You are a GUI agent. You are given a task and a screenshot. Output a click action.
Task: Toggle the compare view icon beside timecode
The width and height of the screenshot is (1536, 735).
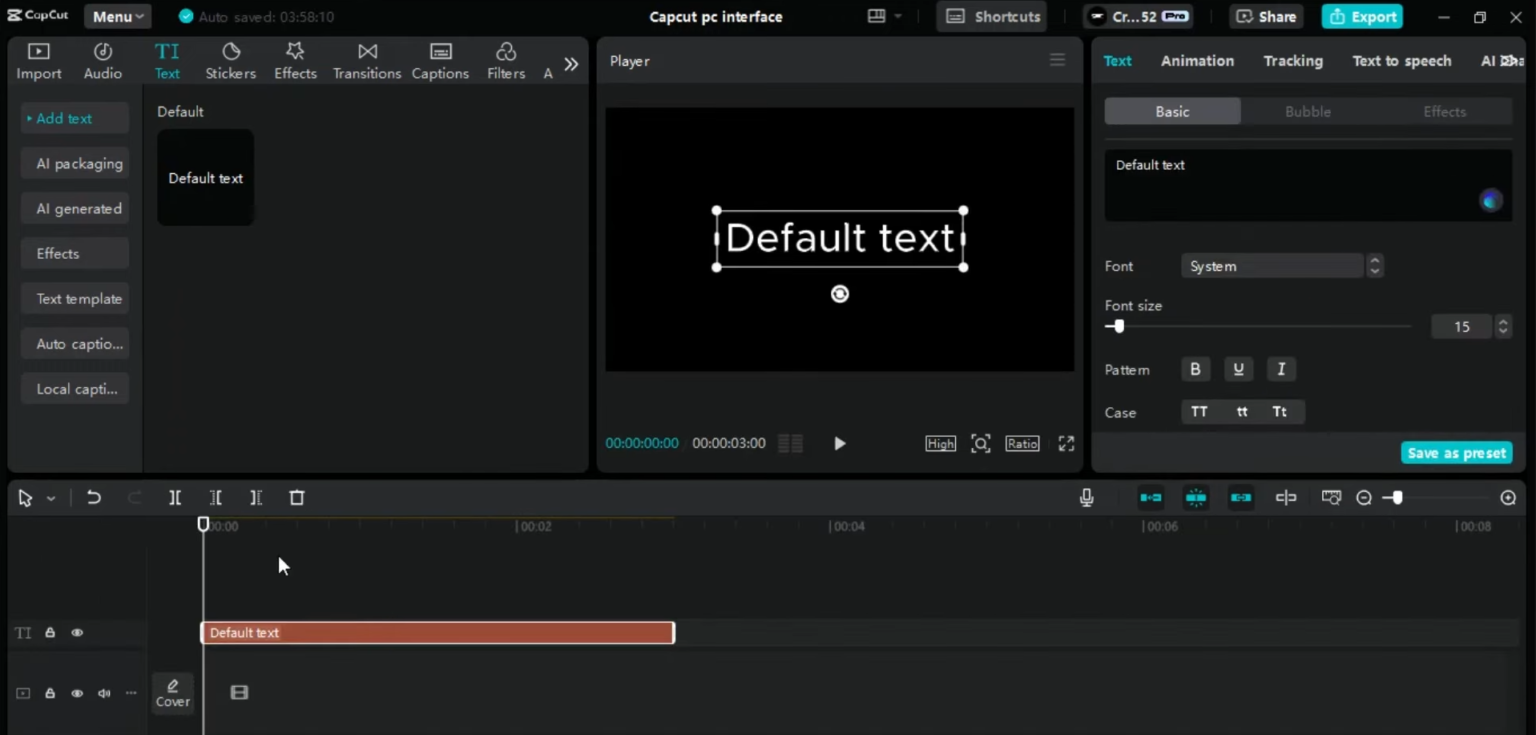click(x=790, y=443)
